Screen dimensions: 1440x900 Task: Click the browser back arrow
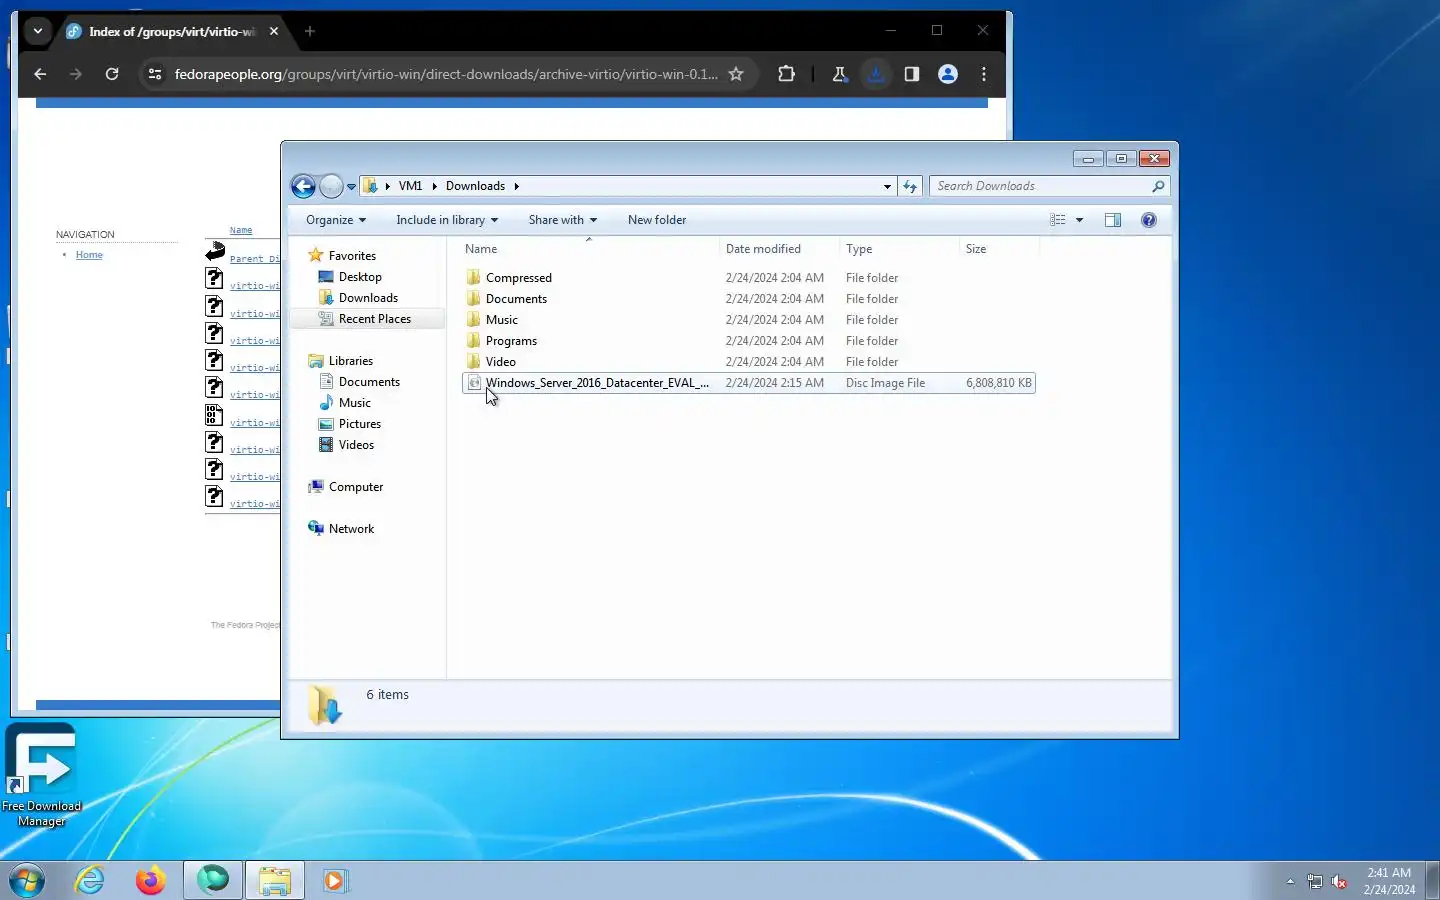[40, 74]
